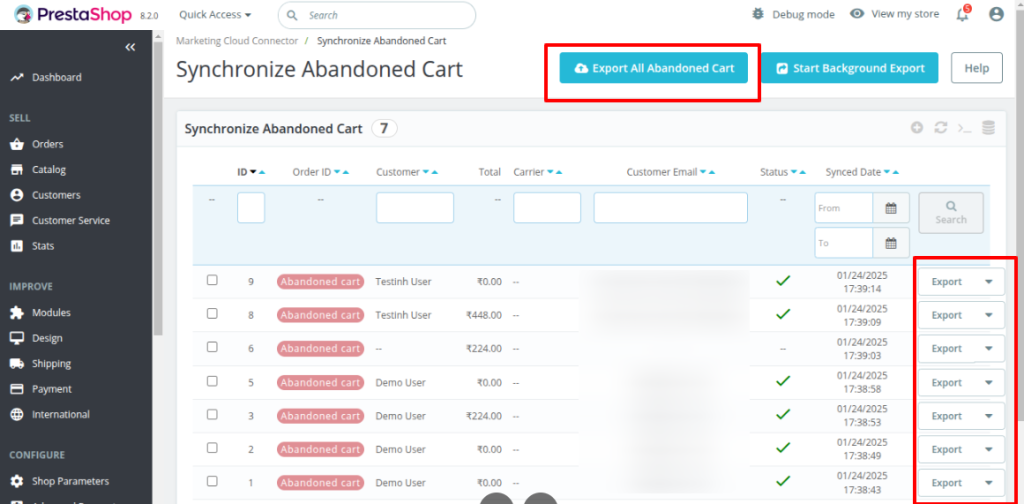
Task: Click Start Background Export button
Action: [x=850, y=68]
